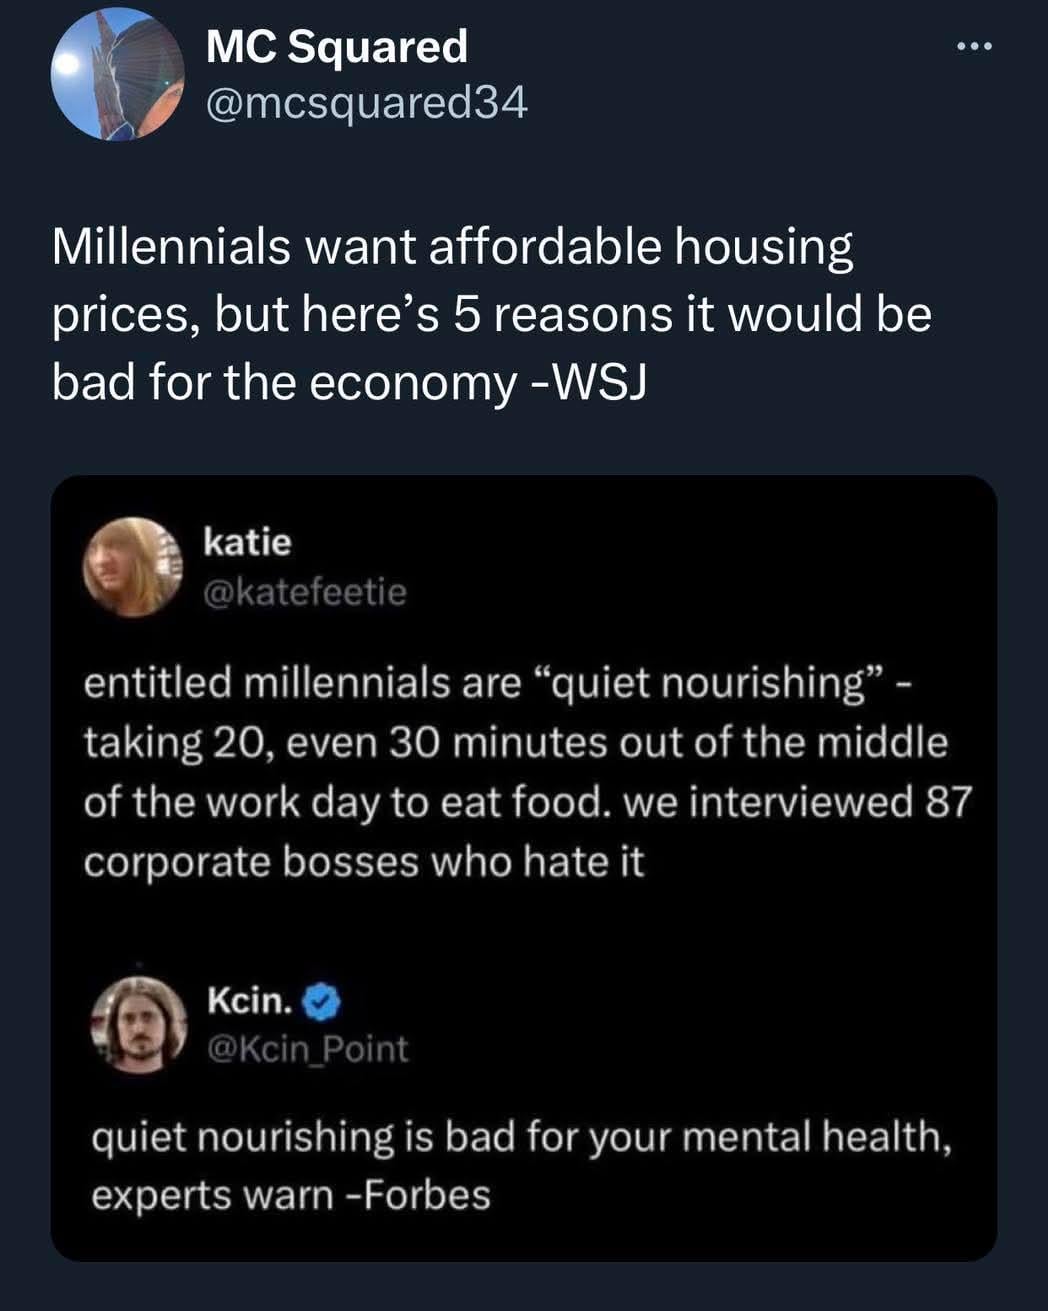Click the Kcin. display name
Viewport: 1048px width, 1311px height.
[249, 999]
